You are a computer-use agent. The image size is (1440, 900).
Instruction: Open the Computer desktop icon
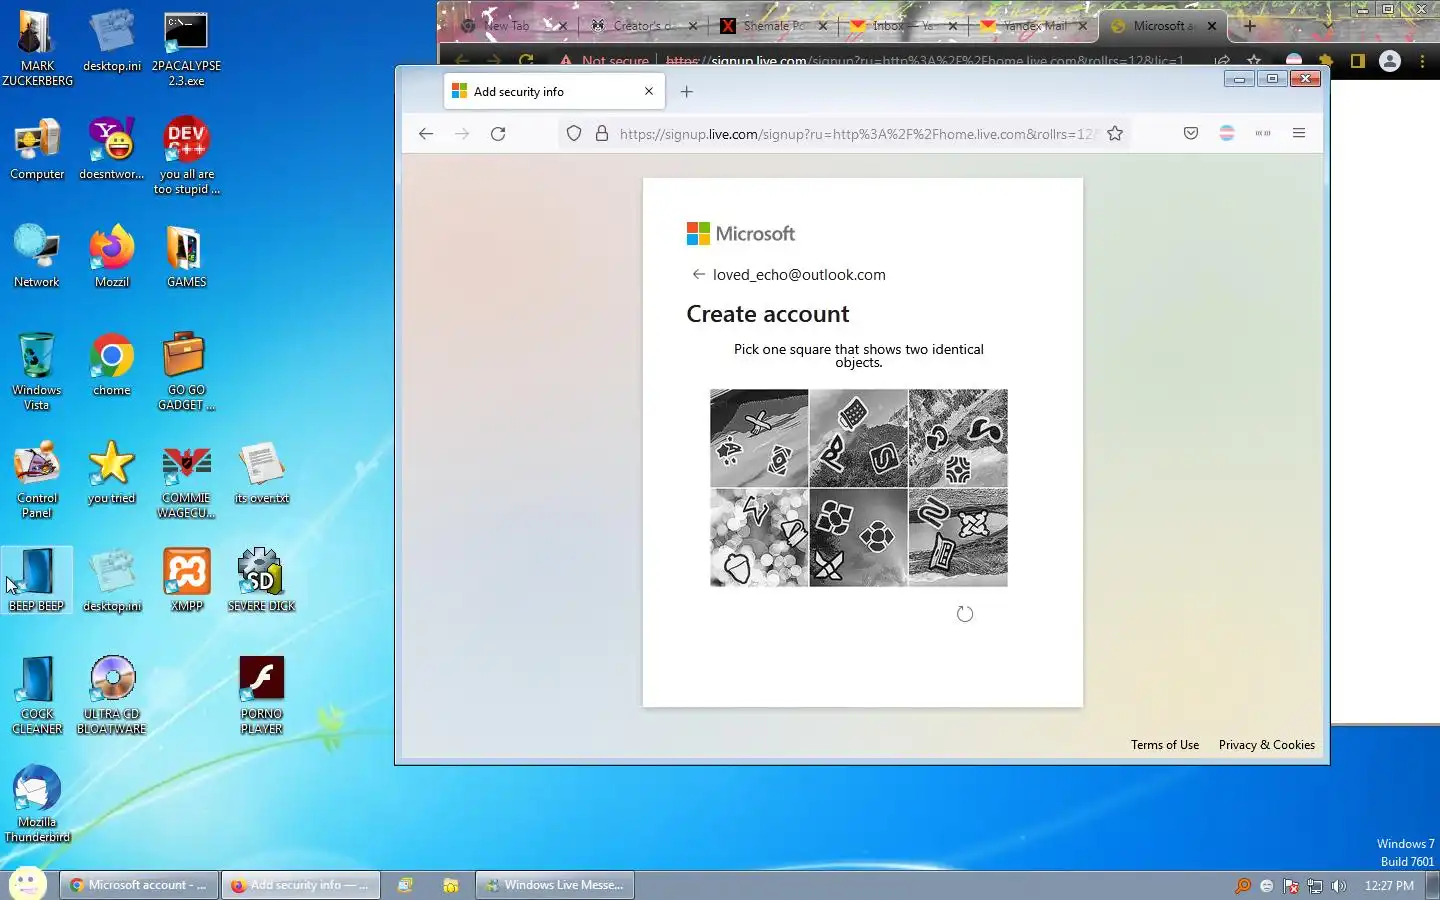point(37,150)
